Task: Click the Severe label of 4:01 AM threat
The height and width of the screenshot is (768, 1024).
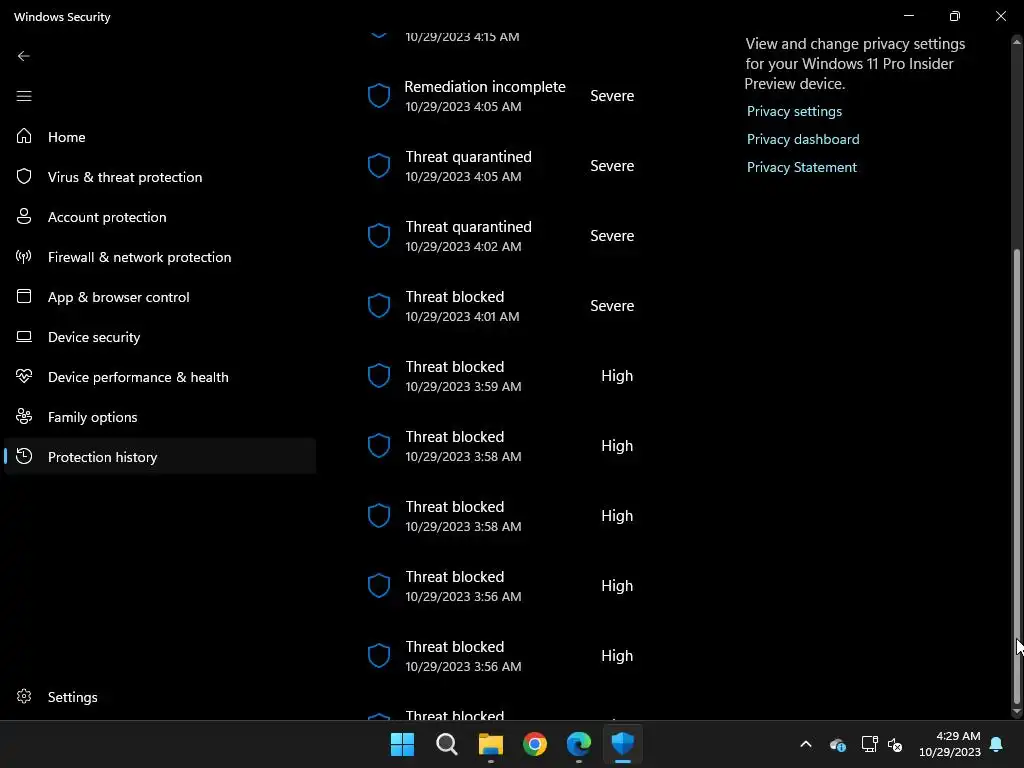Action: [x=612, y=306]
